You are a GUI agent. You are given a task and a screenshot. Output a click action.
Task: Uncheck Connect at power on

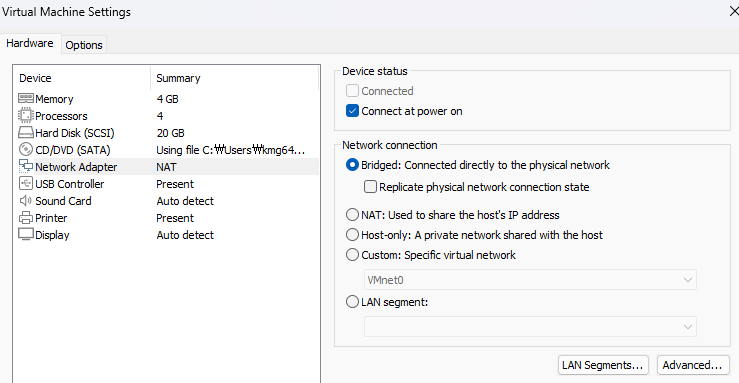[x=353, y=111]
